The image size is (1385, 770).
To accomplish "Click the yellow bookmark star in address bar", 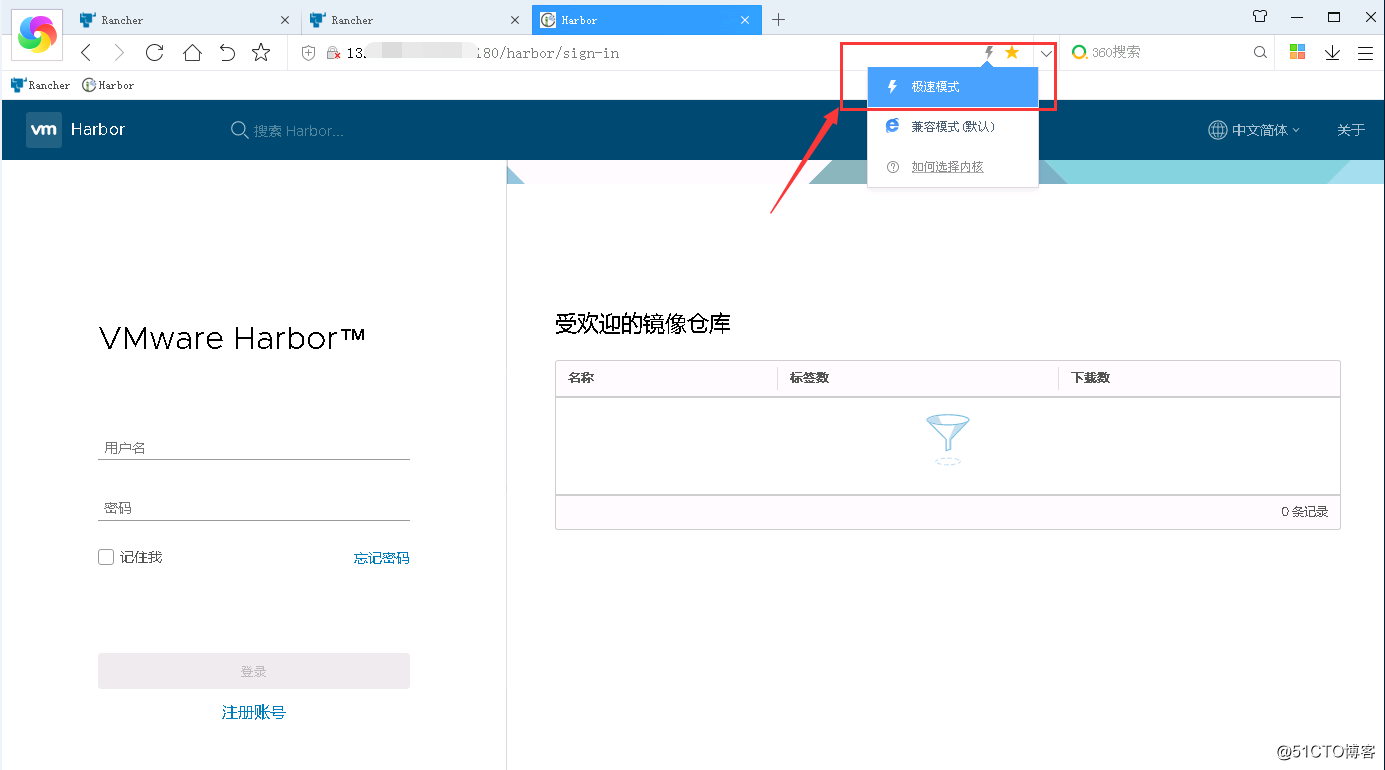I will [x=1012, y=52].
